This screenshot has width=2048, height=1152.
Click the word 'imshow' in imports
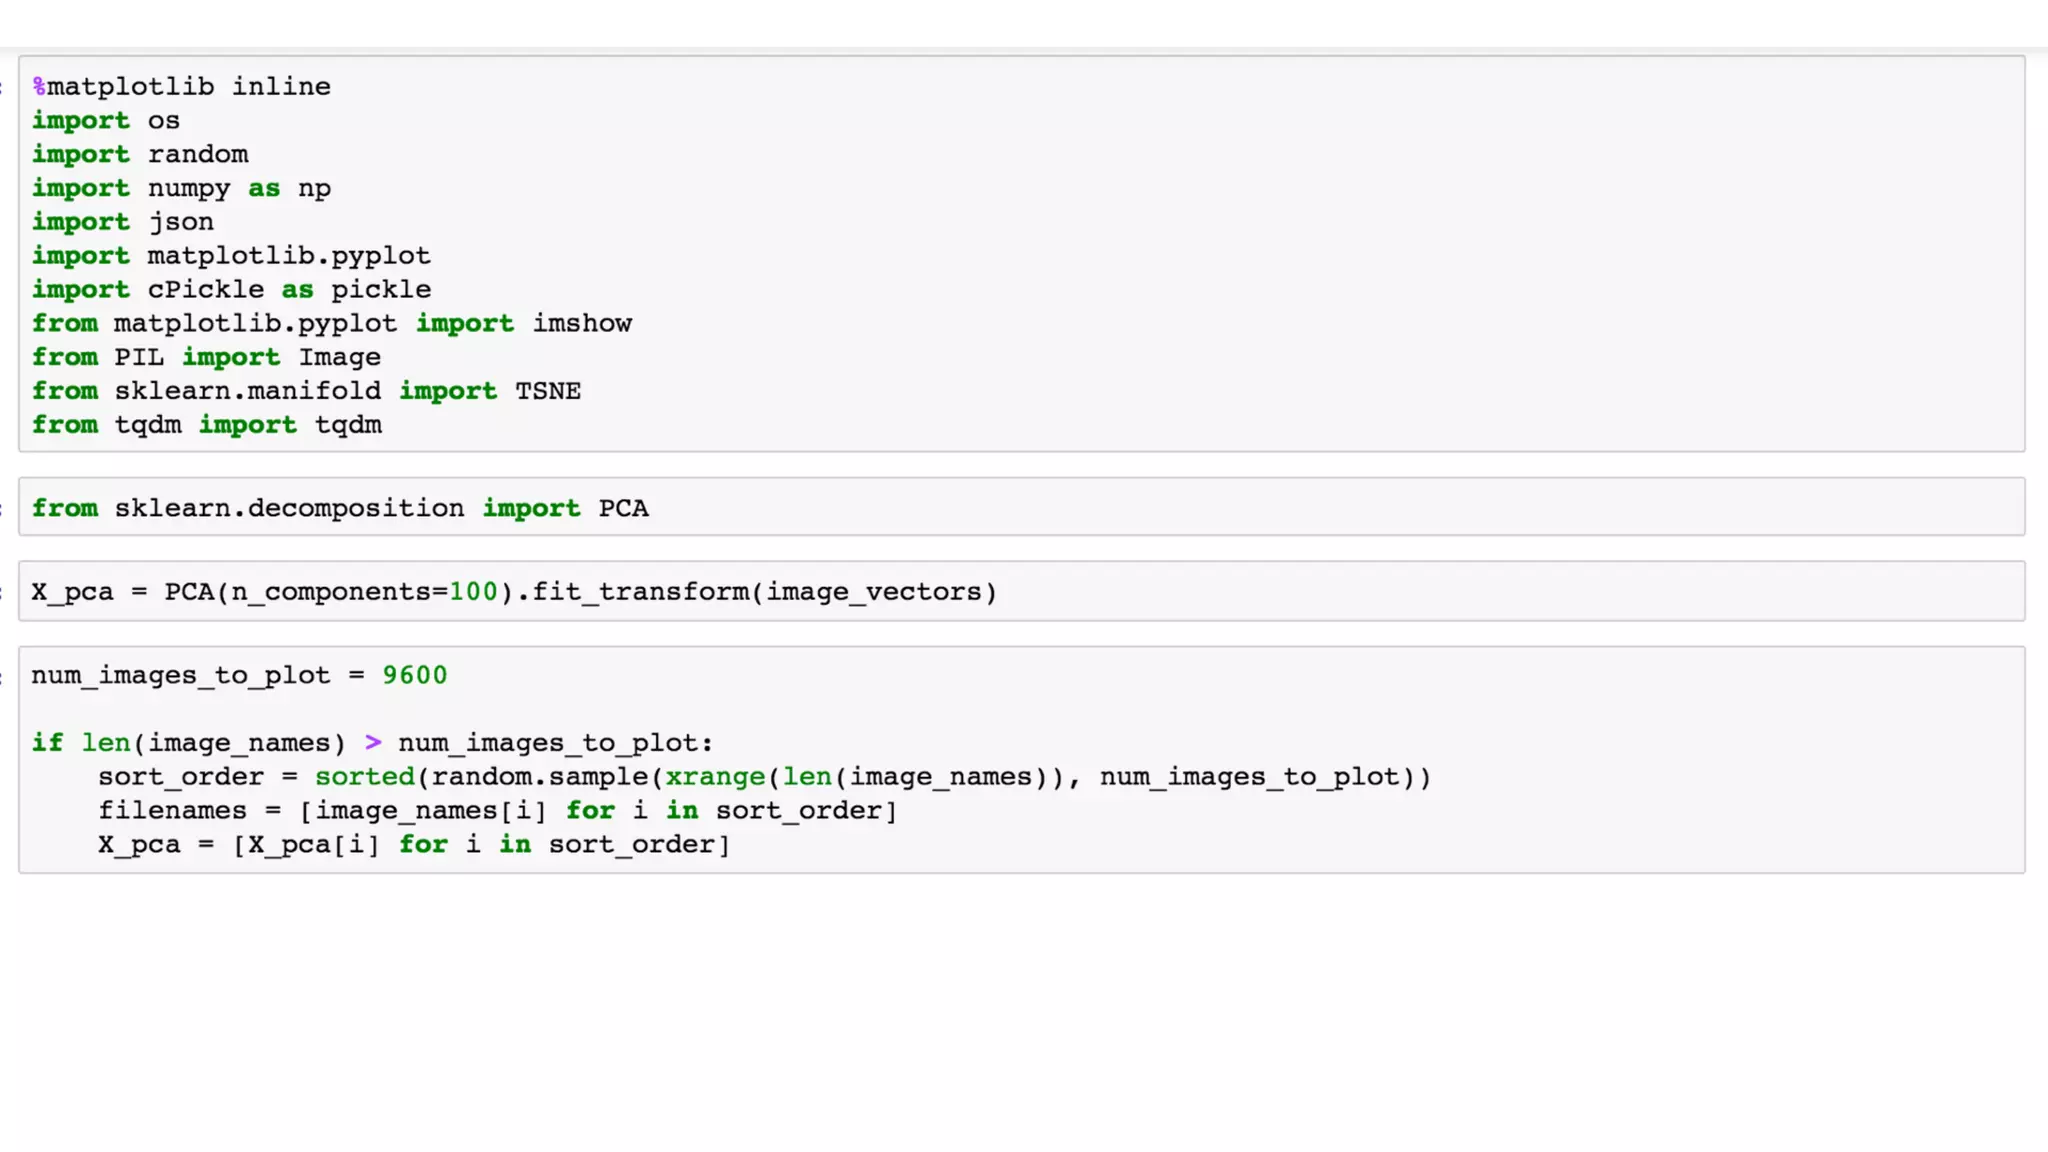[582, 324]
